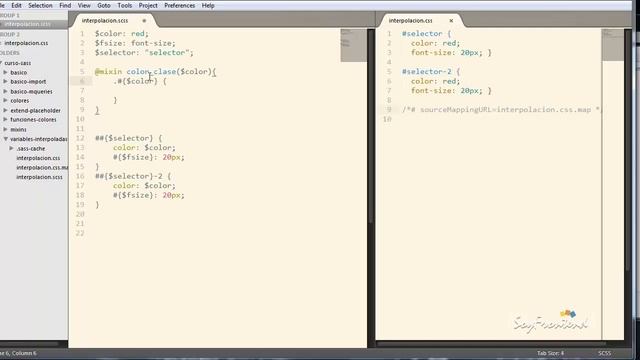Viewport: 640px width, 360px height.
Task: Select interpolacion.css under Group 2 in sidebar
Action: [26, 43]
